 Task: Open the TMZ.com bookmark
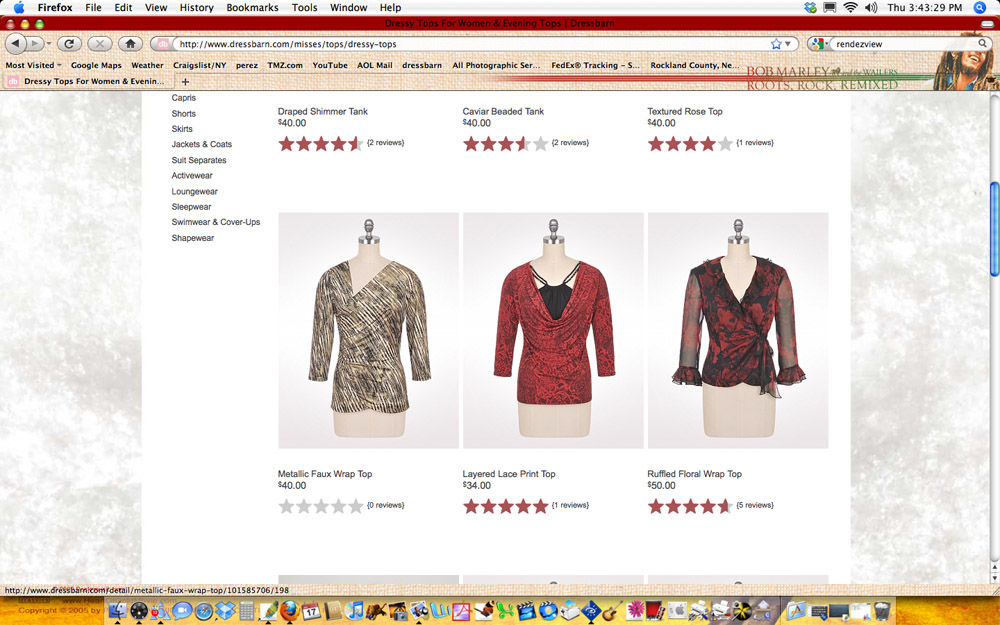point(285,65)
